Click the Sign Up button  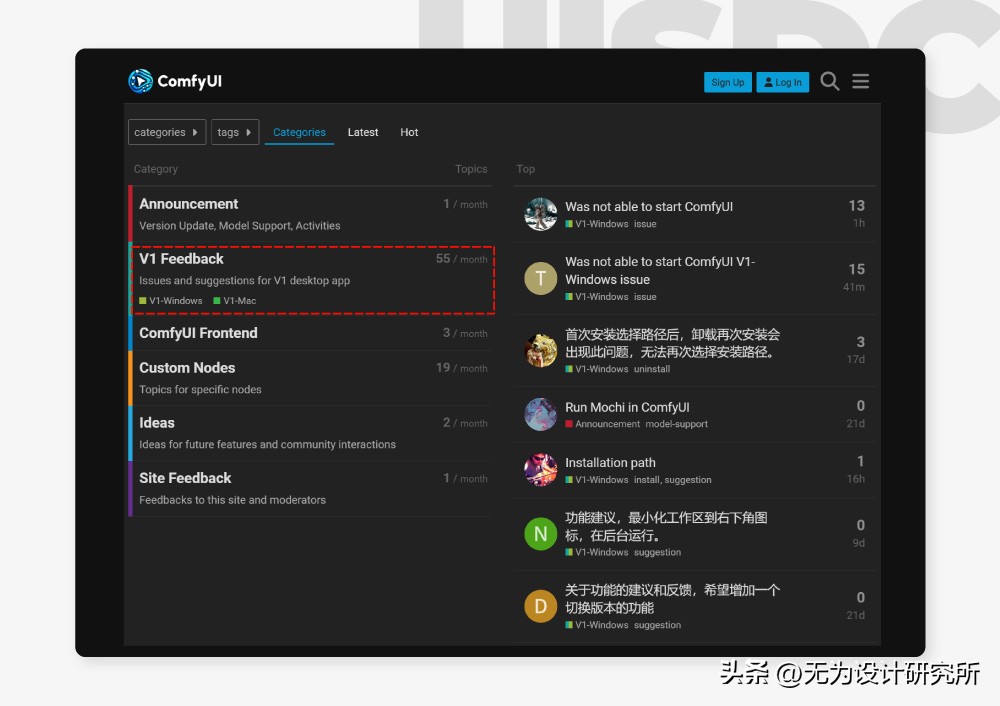728,82
